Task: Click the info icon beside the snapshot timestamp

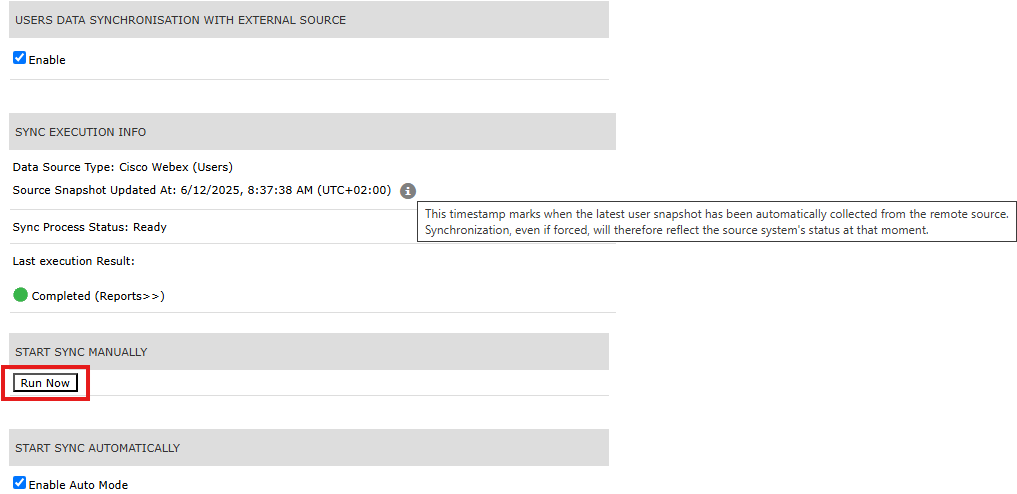Action: click(408, 190)
